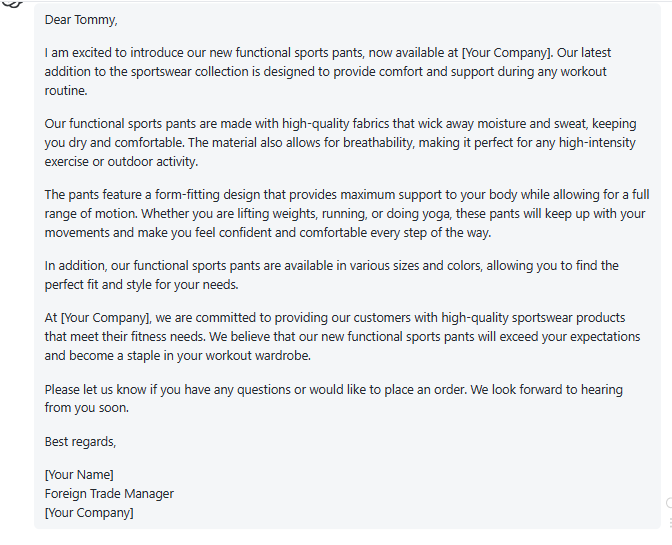Image resolution: width=672 pixels, height=545 pixels.
Task: Click the 'Dear Tommy,' greeting line
Action: coord(81,20)
